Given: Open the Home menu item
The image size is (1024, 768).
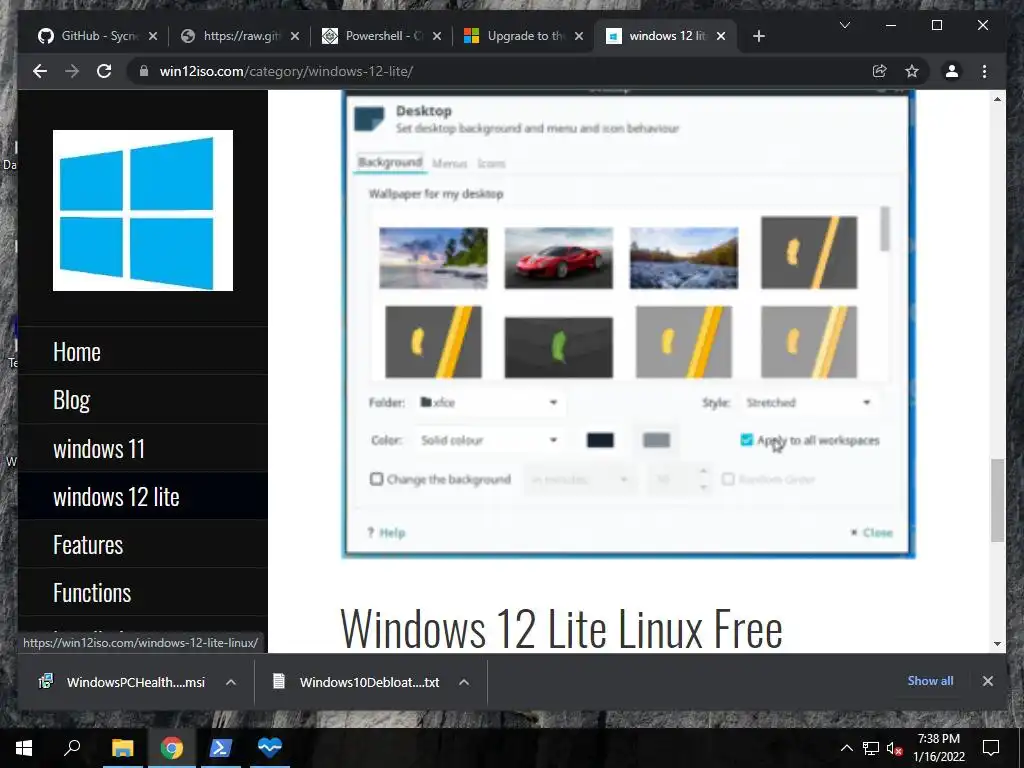Looking at the screenshot, I should (x=77, y=352).
